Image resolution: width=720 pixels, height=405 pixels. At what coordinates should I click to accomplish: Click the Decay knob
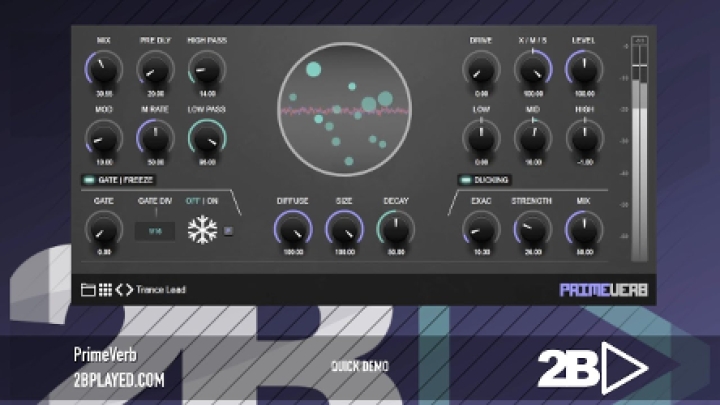pyautogui.click(x=396, y=229)
